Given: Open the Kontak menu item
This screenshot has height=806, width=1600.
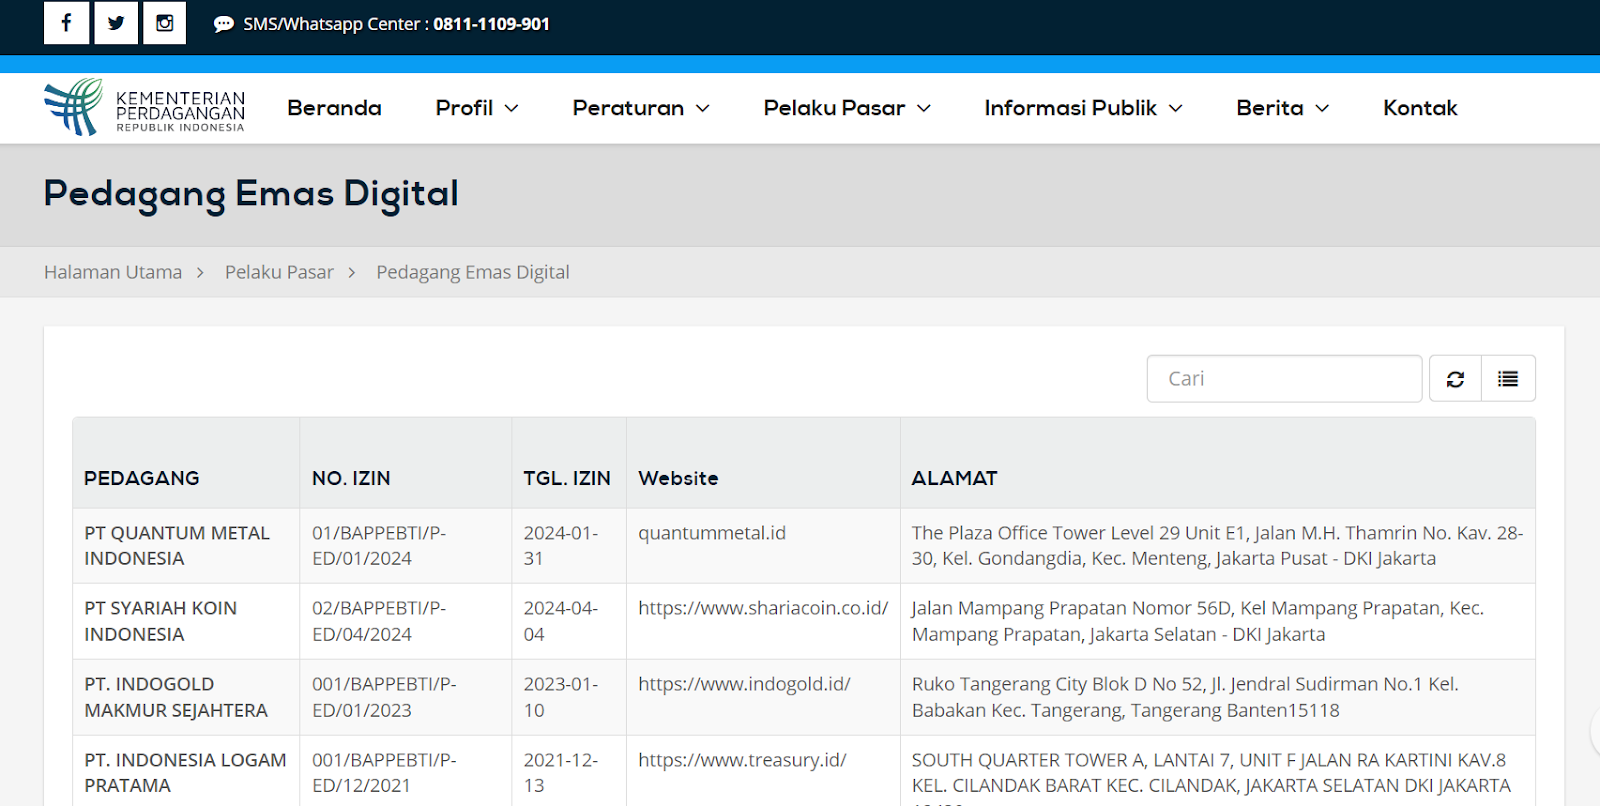Looking at the screenshot, I should click(x=1420, y=108).
